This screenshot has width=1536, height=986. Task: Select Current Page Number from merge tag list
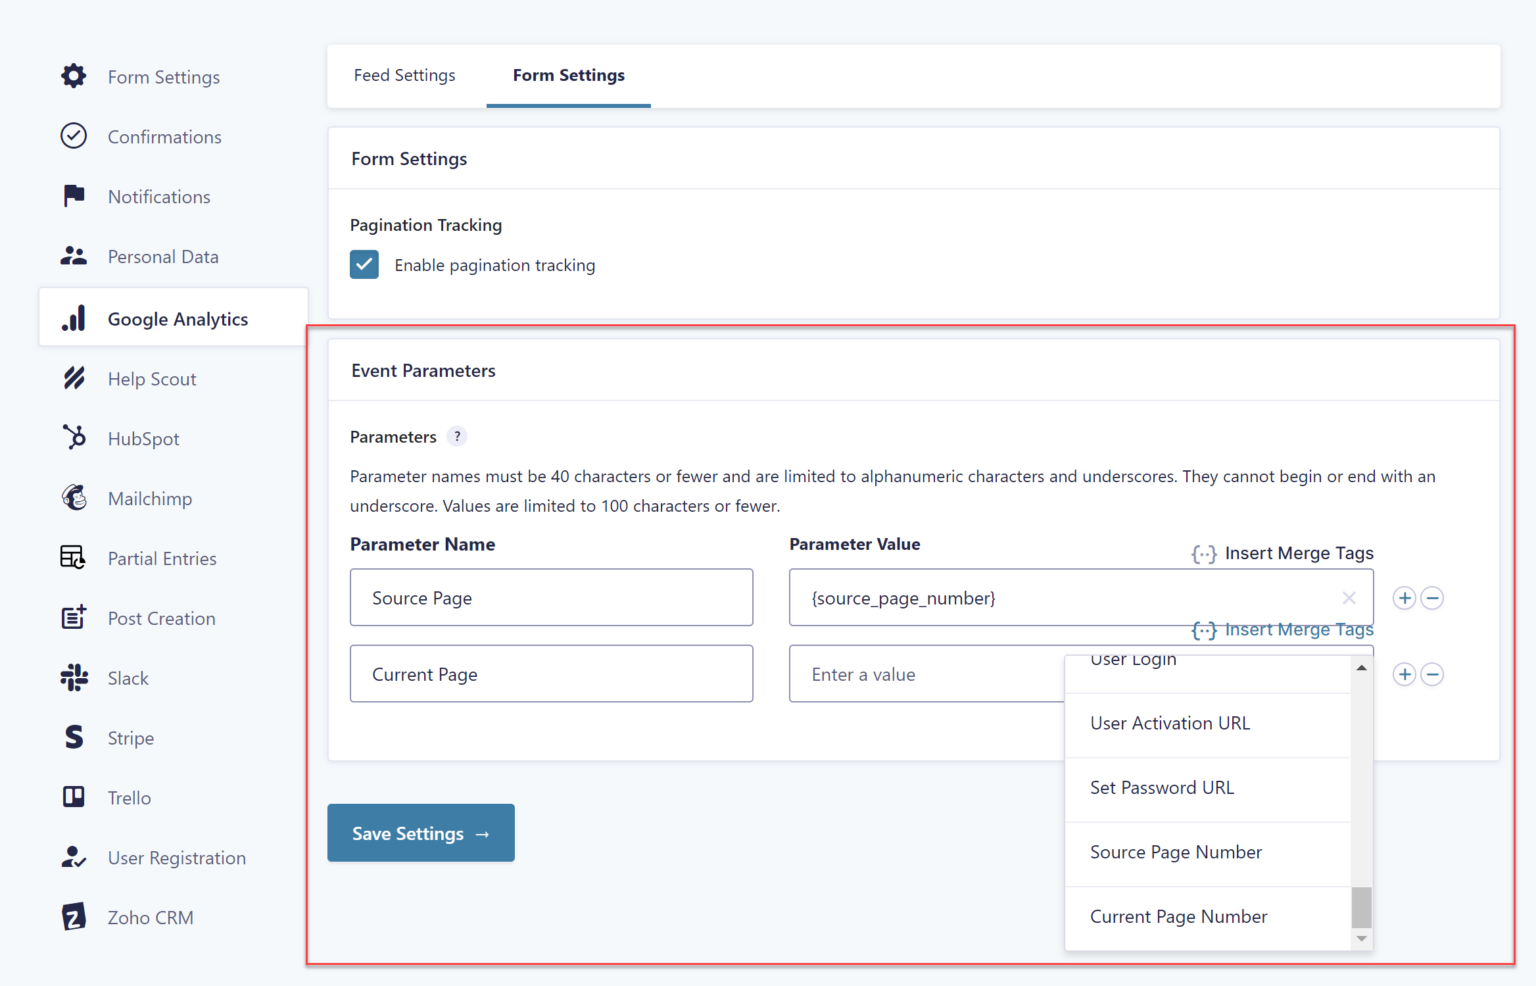tap(1179, 916)
